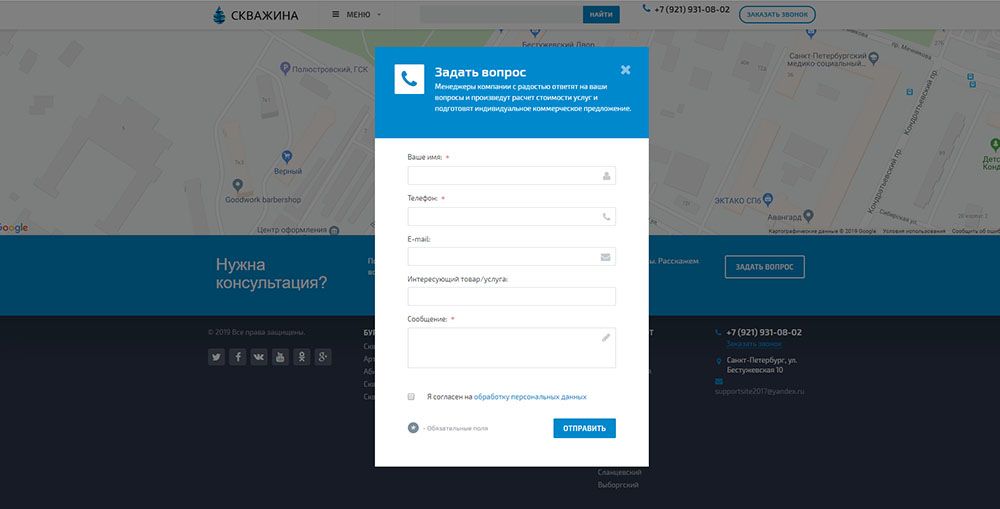Click the Скважина logo
Screen dimensions: 1000x509
point(256,15)
